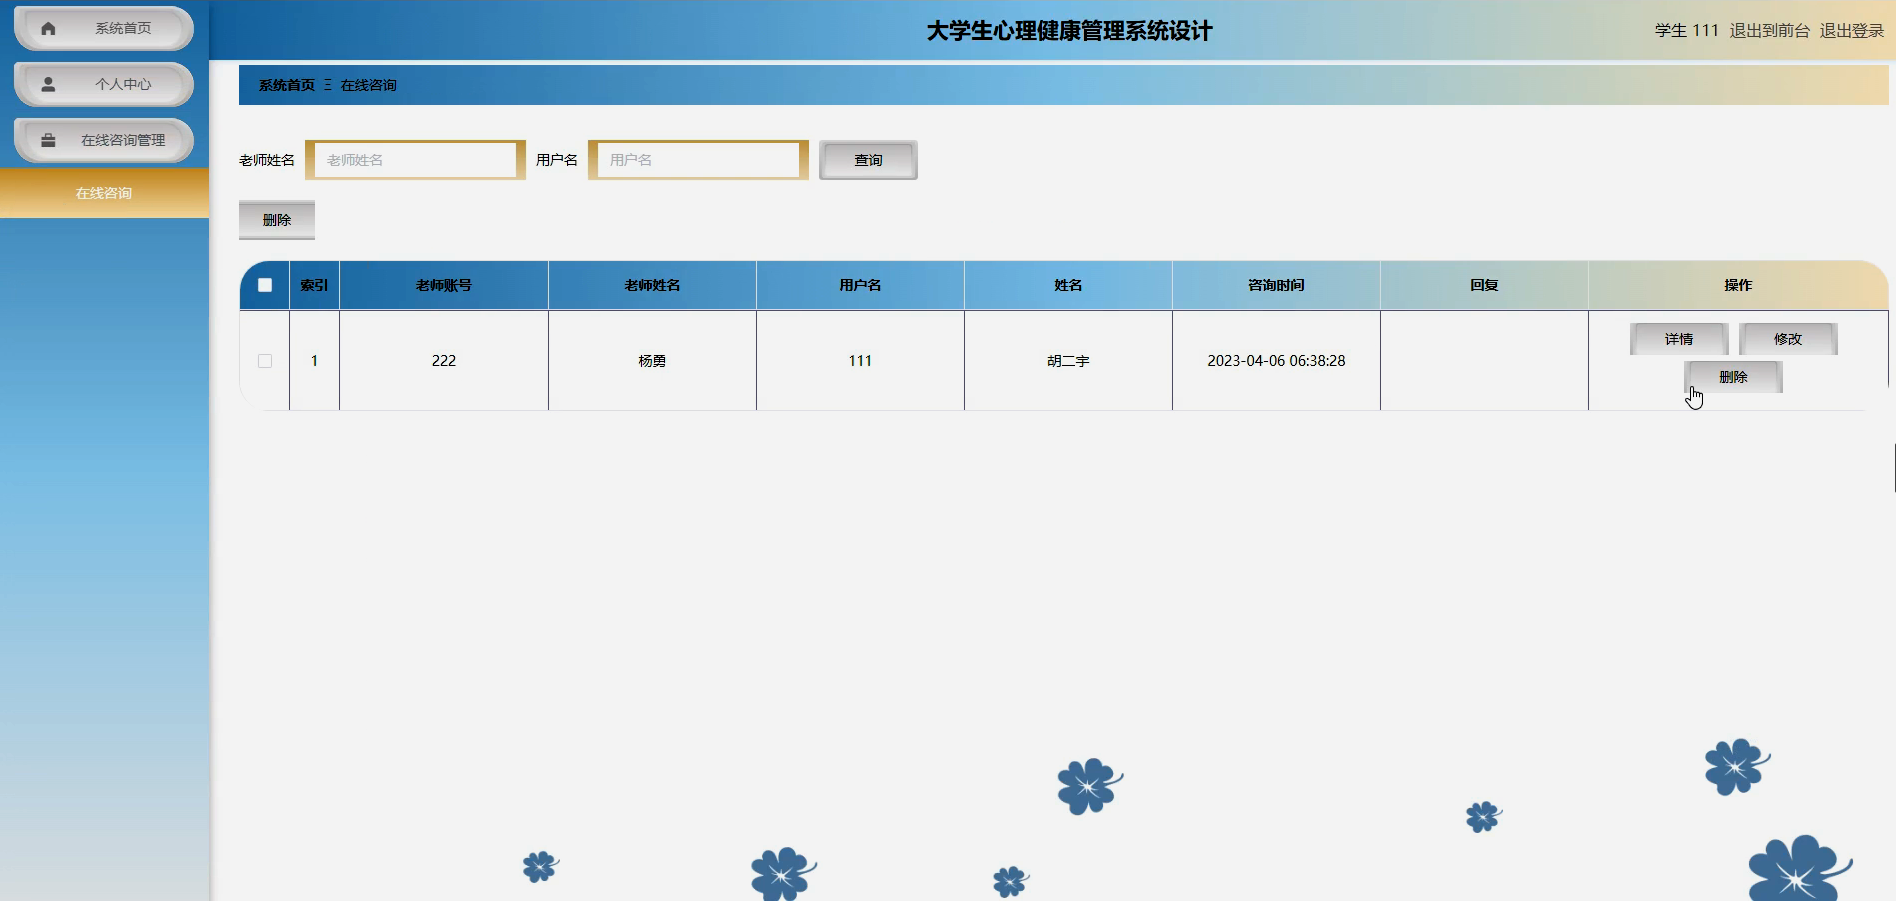The height and width of the screenshot is (901, 1896).
Task: Click 删除 in the 杨勇 row
Action: 1733,377
